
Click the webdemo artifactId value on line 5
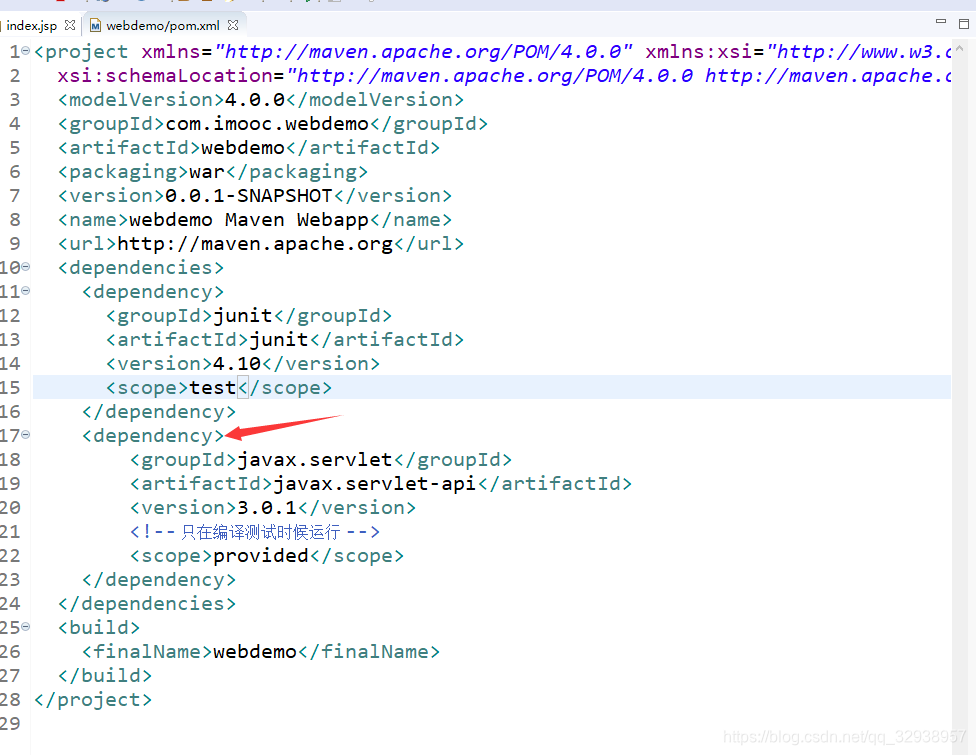click(x=243, y=148)
